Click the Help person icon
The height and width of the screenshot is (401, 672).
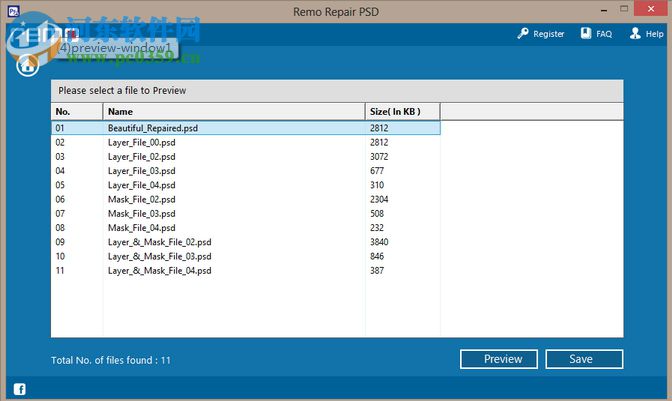635,33
